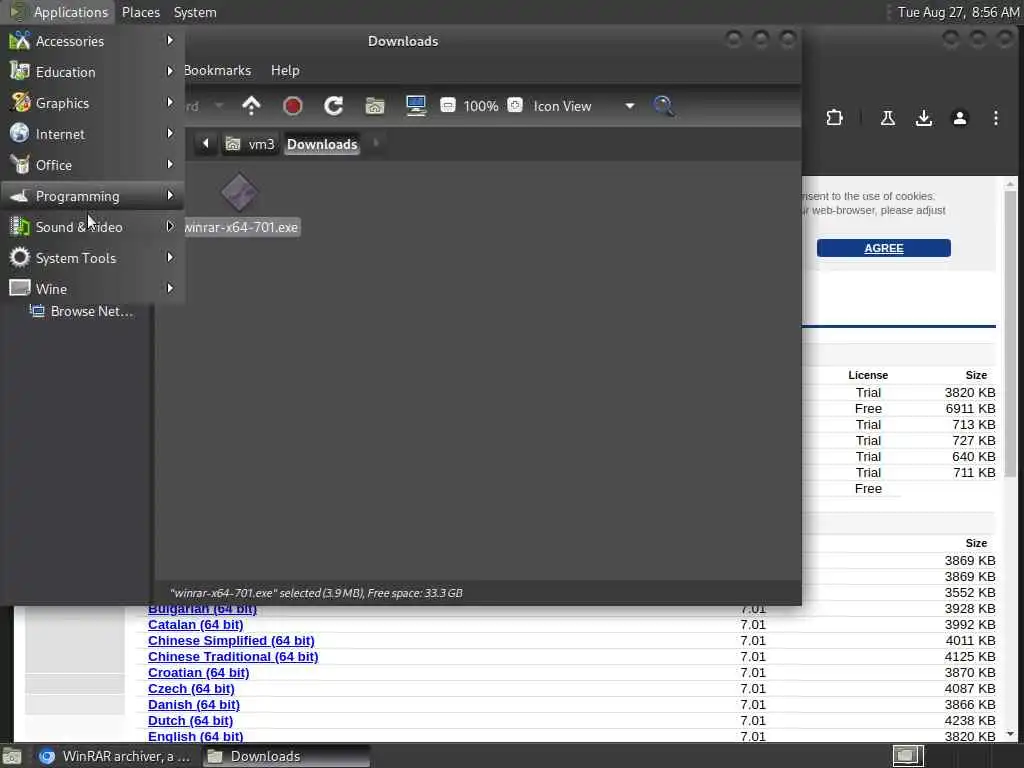Open the System menu
1024x768 pixels.
click(x=195, y=12)
